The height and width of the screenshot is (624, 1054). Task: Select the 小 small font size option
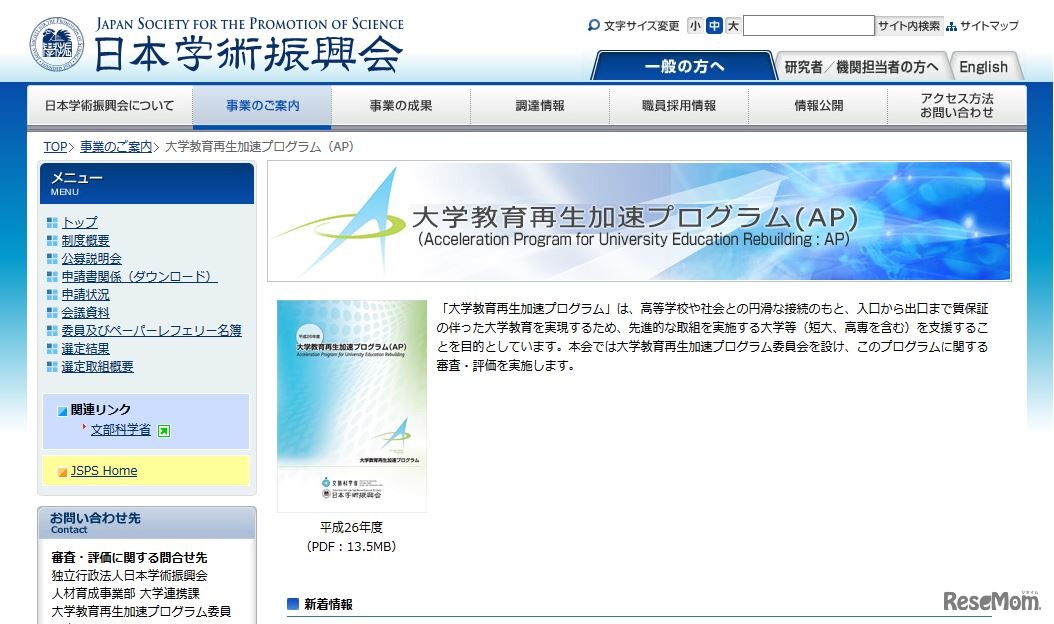pos(695,25)
